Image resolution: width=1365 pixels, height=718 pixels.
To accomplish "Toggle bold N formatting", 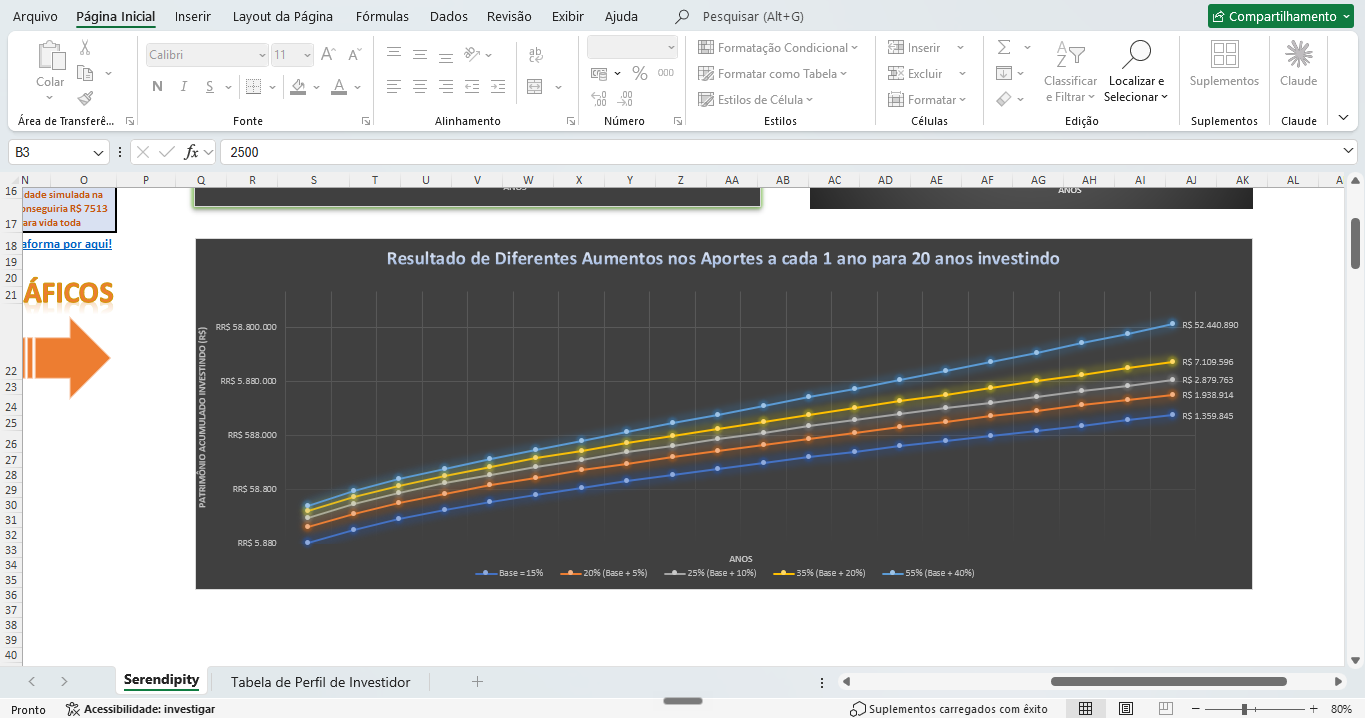I will tap(157, 87).
